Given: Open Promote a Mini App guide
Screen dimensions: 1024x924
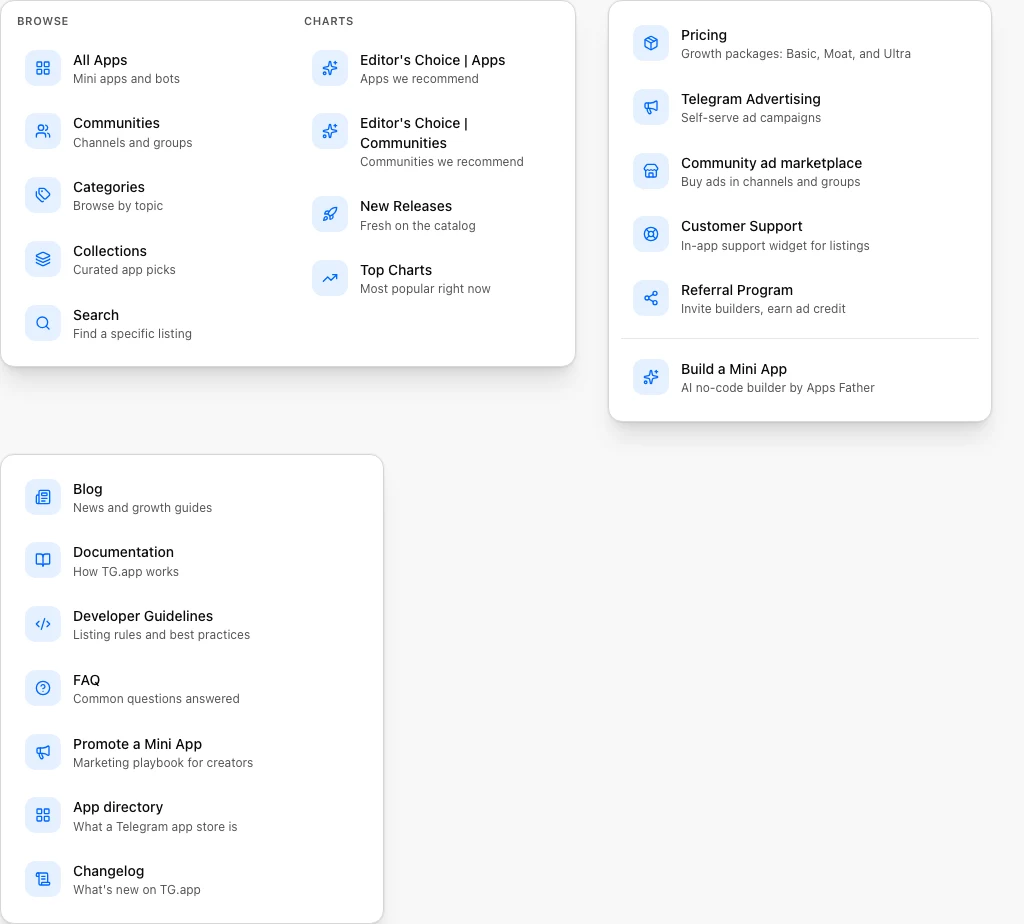Looking at the screenshot, I should click(x=192, y=753).
